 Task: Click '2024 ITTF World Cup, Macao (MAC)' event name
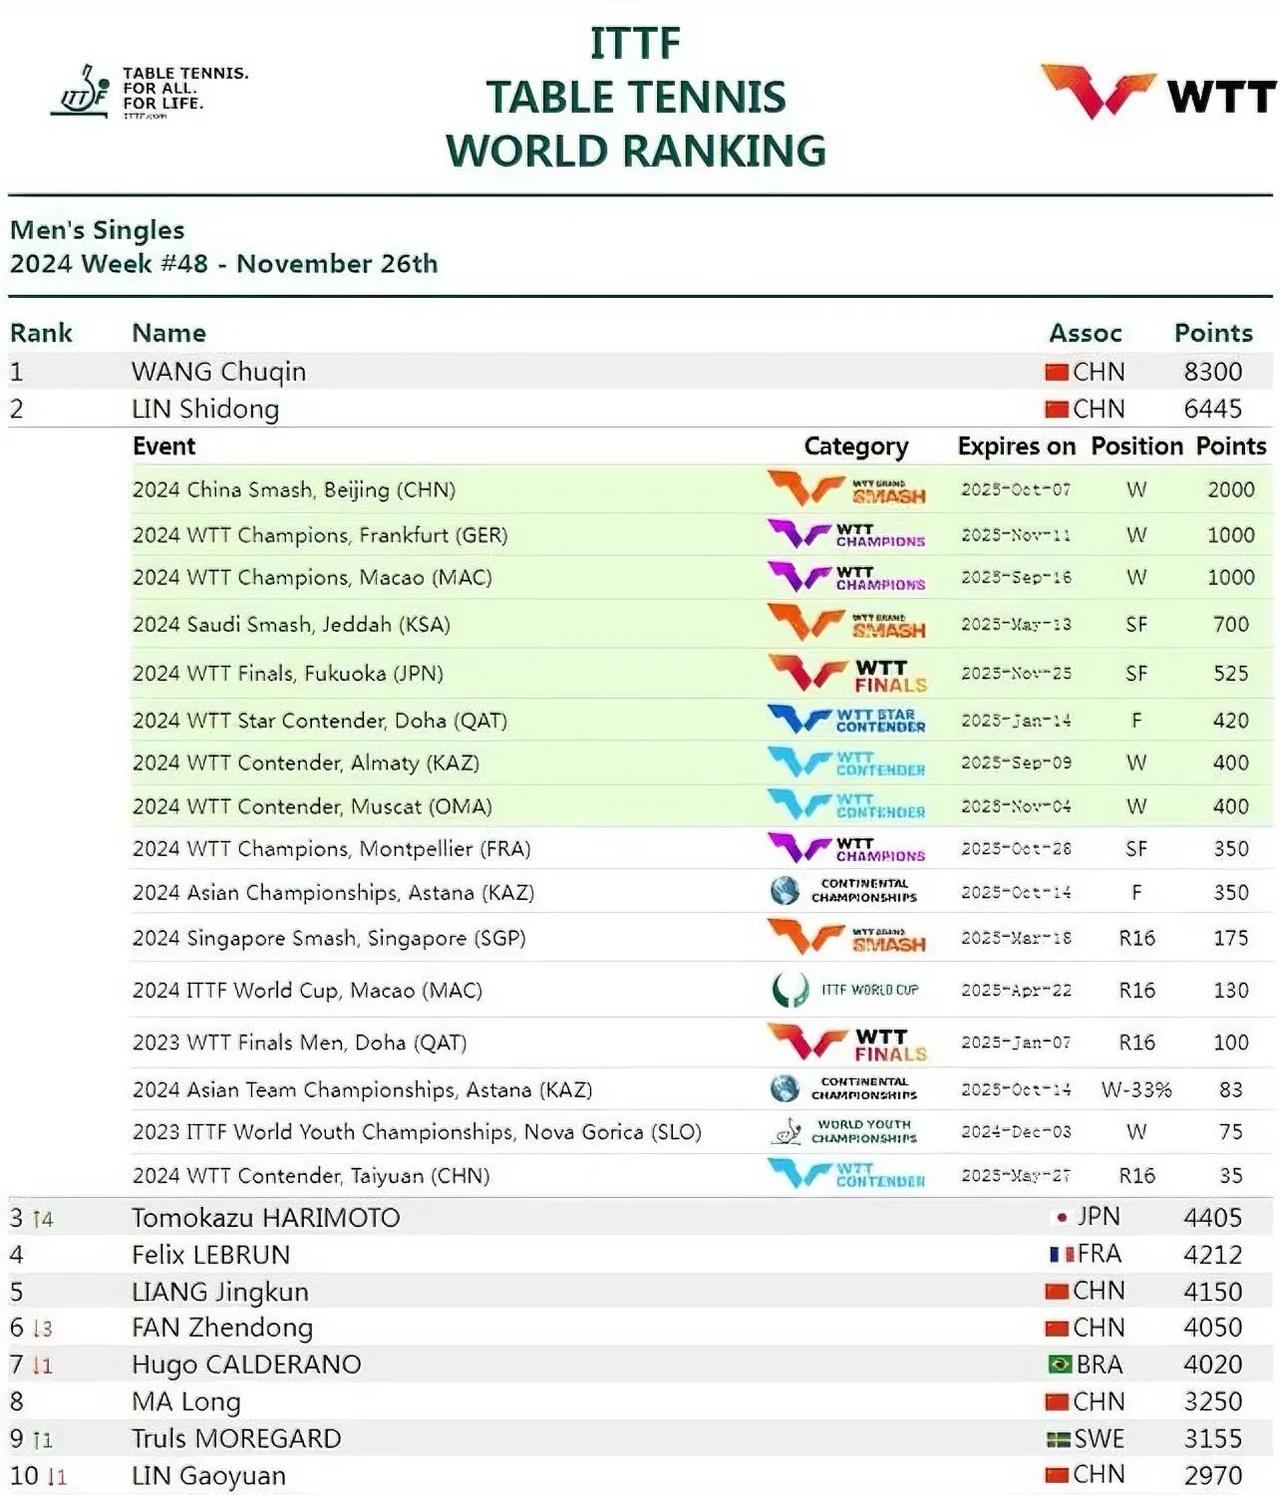coord(307,991)
